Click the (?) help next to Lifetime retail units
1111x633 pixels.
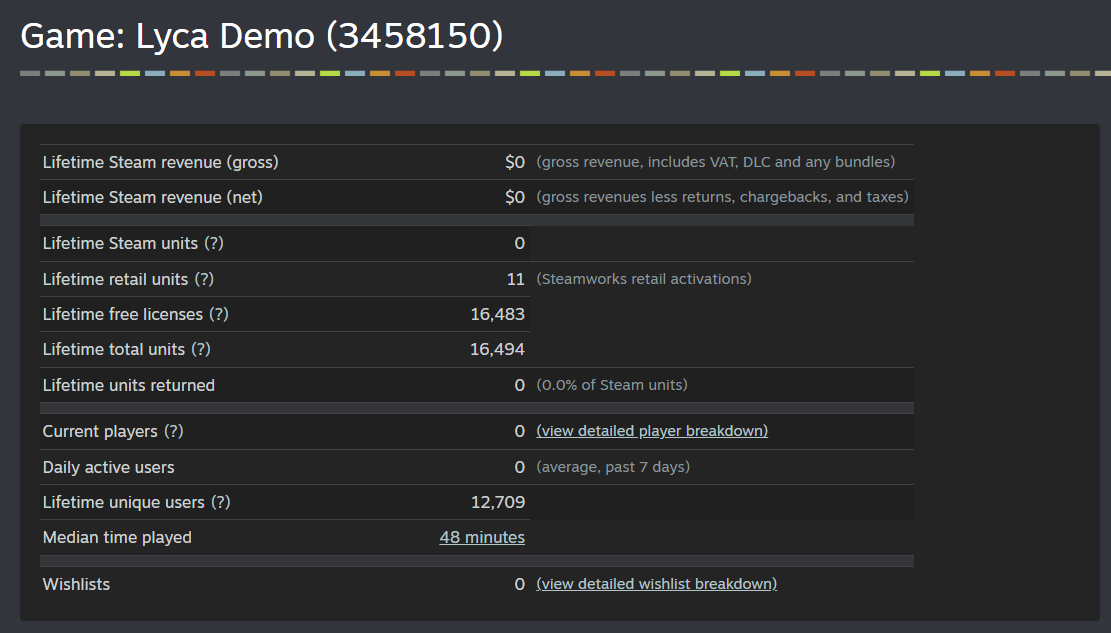(204, 279)
